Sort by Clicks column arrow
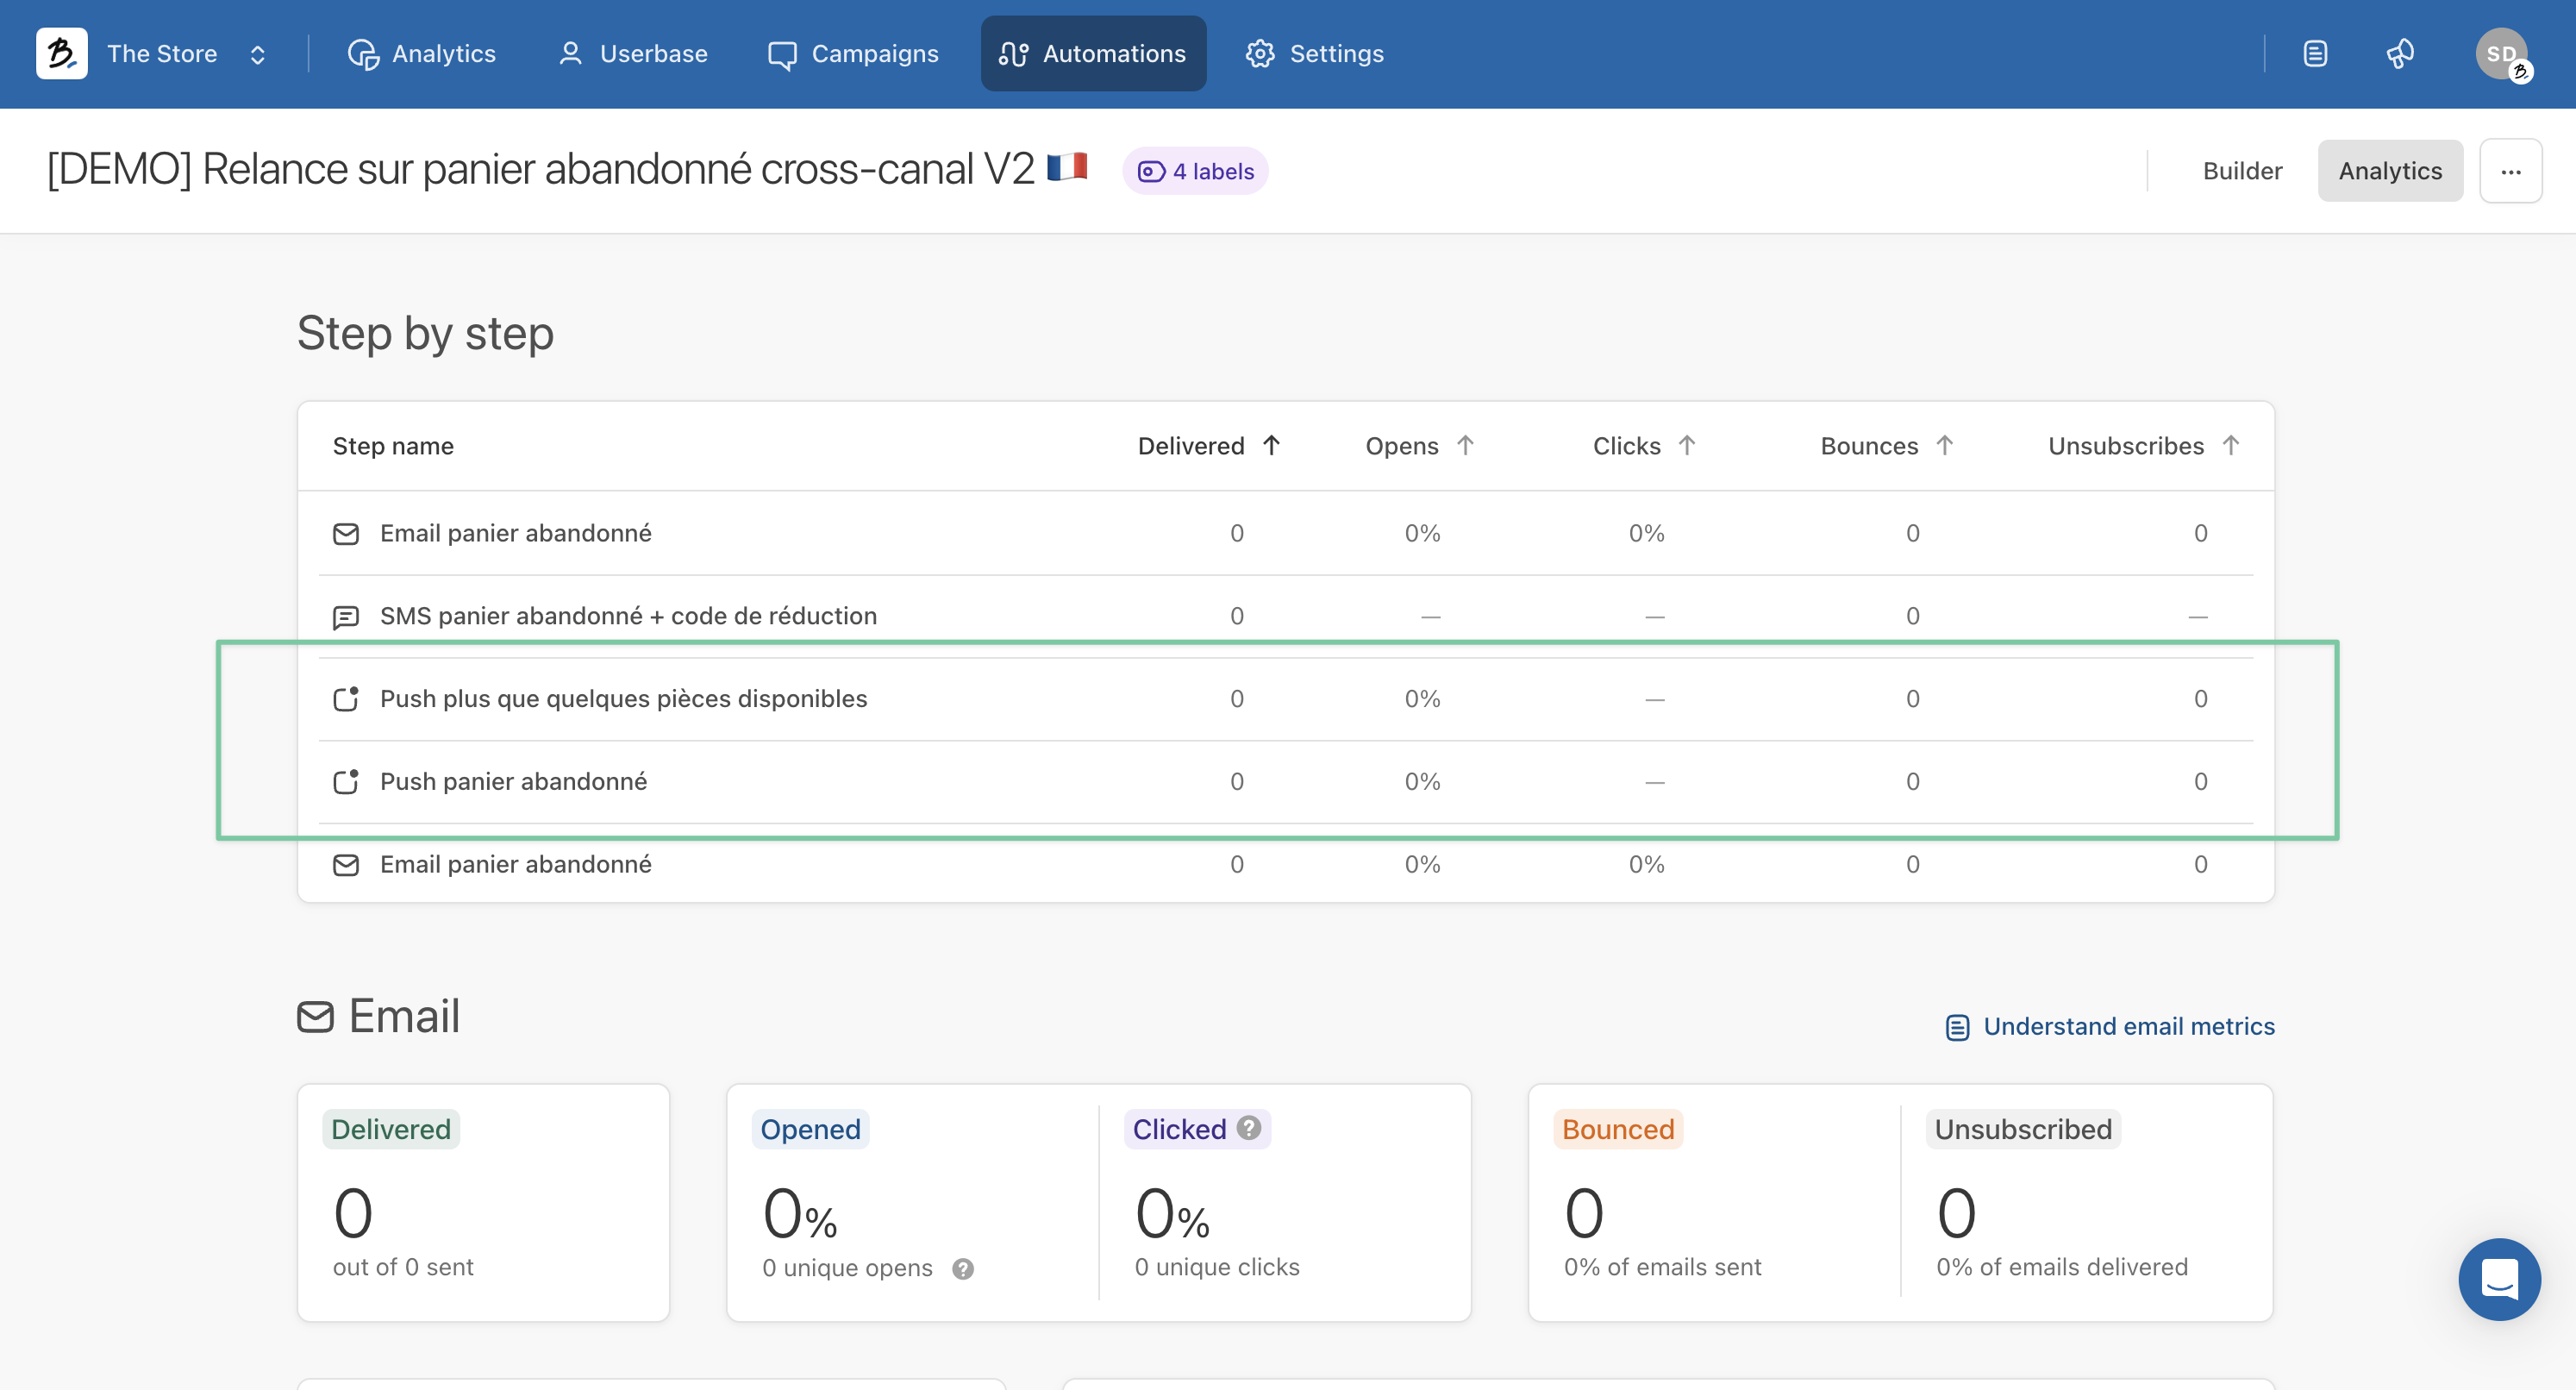The image size is (2576, 1390). (1686, 445)
